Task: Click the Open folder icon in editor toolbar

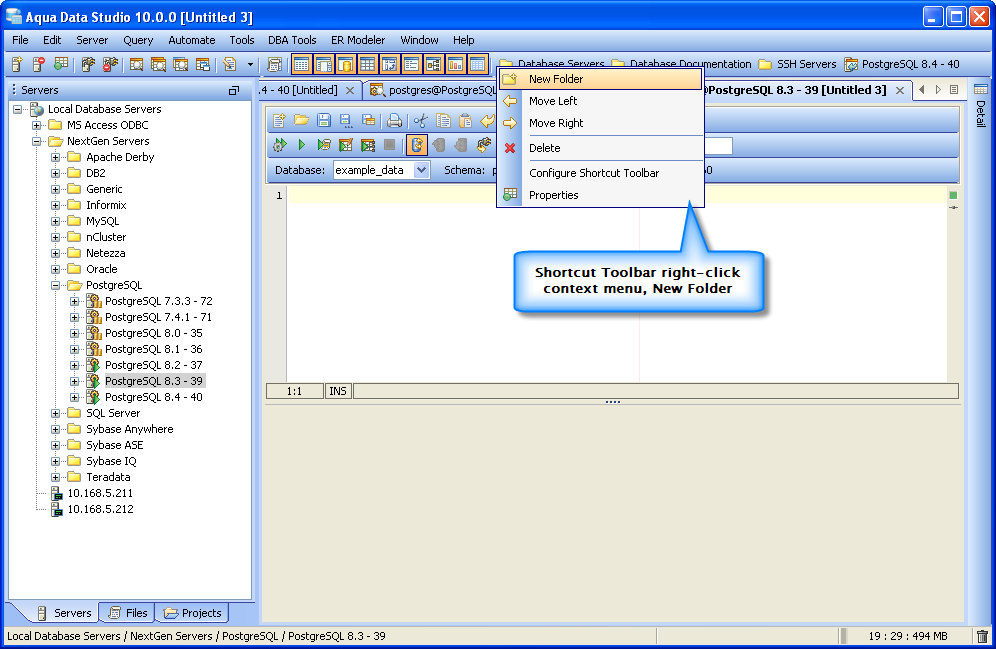Action: [301, 120]
